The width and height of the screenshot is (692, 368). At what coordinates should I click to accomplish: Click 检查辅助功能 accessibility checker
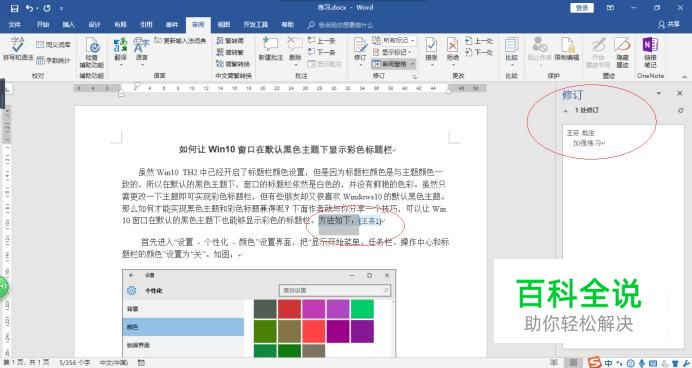pyautogui.click(x=92, y=53)
